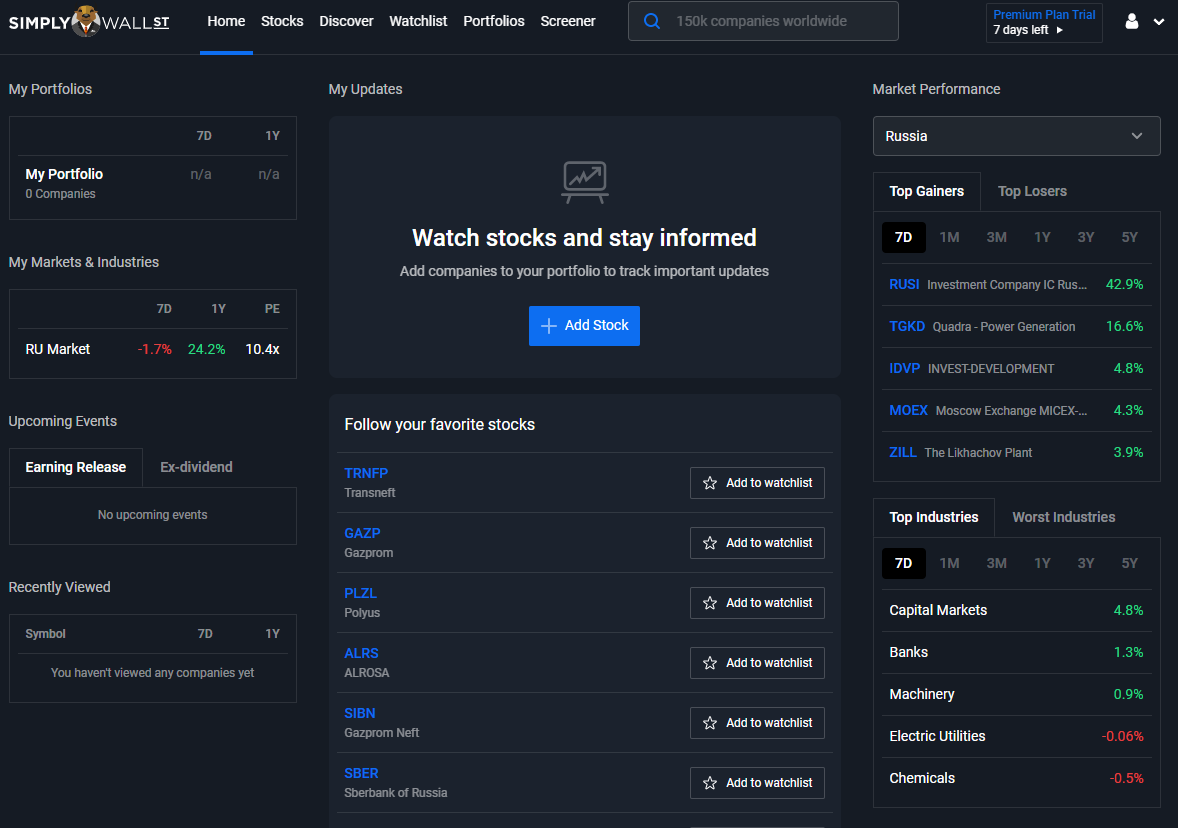Click Capital Markets industry row
Image resolution: width=1178 pixels, height=828 pixels.
[x=1016, y=611]
